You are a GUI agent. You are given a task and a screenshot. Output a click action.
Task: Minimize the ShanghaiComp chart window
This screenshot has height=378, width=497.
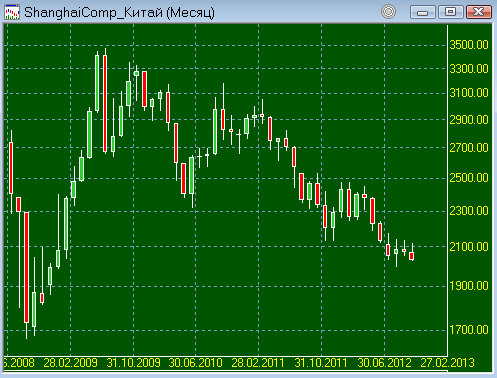pos(423,12)
